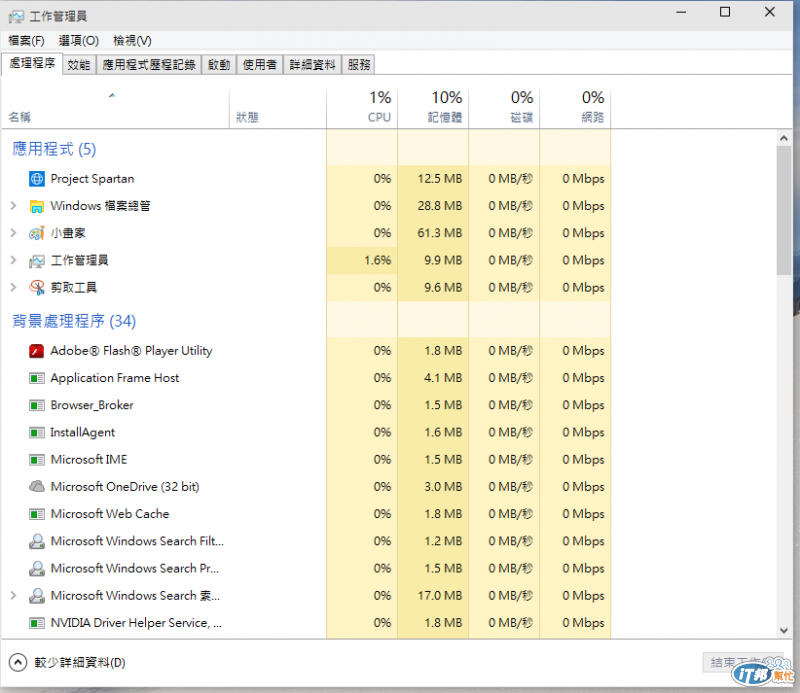Sort by the 狀態 column header
800x693 pixels.
[x=278, y=108]
